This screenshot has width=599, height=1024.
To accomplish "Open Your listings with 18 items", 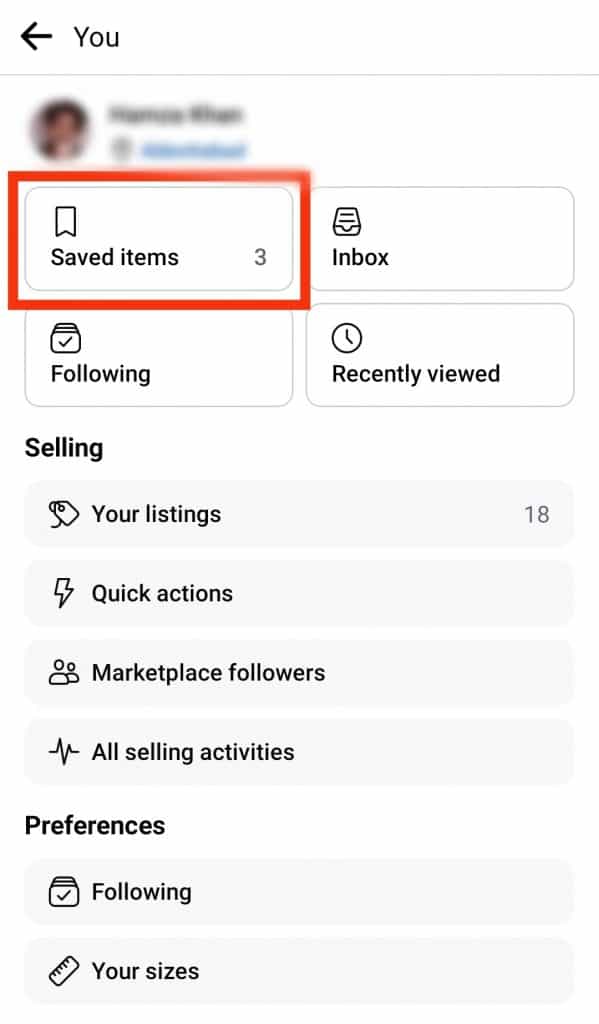I will pos(299,514).
